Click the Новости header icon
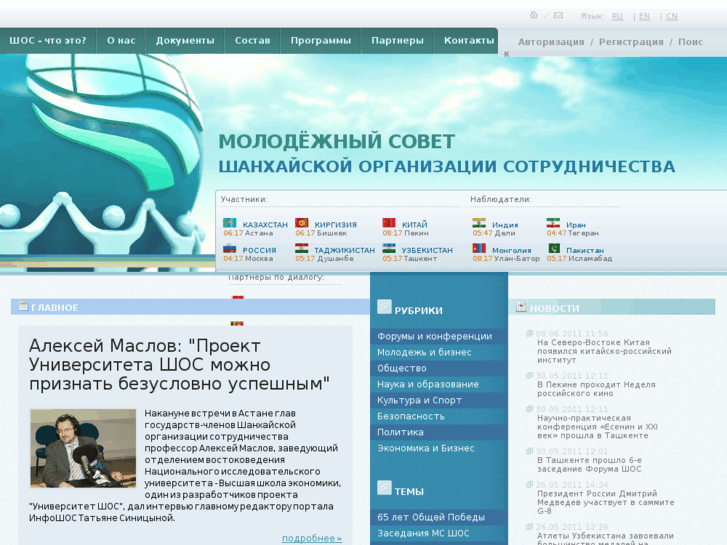727x545 pixels. tap(521, 307)
